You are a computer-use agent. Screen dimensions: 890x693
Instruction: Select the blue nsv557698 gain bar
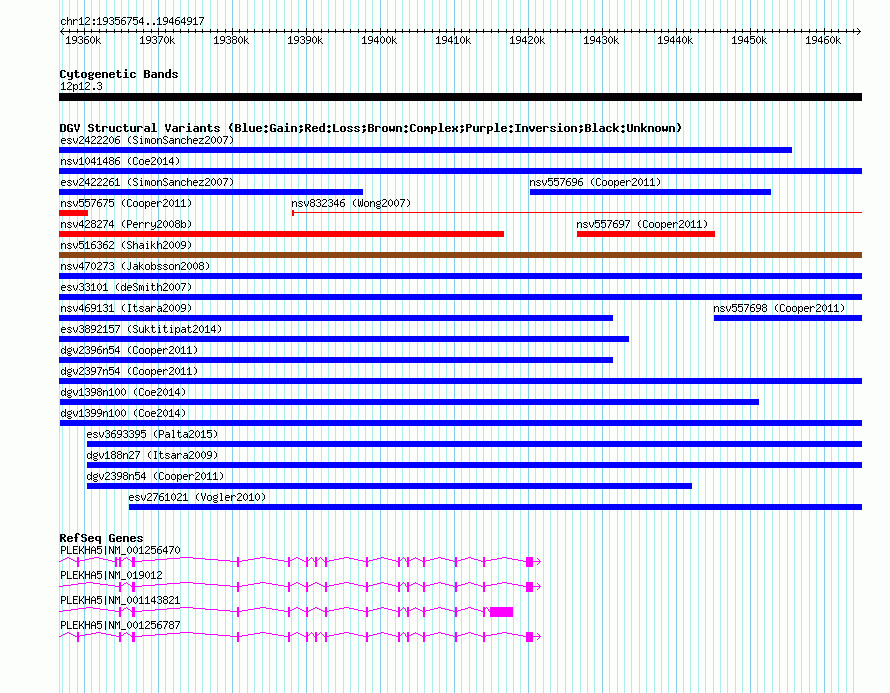pyautogui.click(x=788, y=318)
